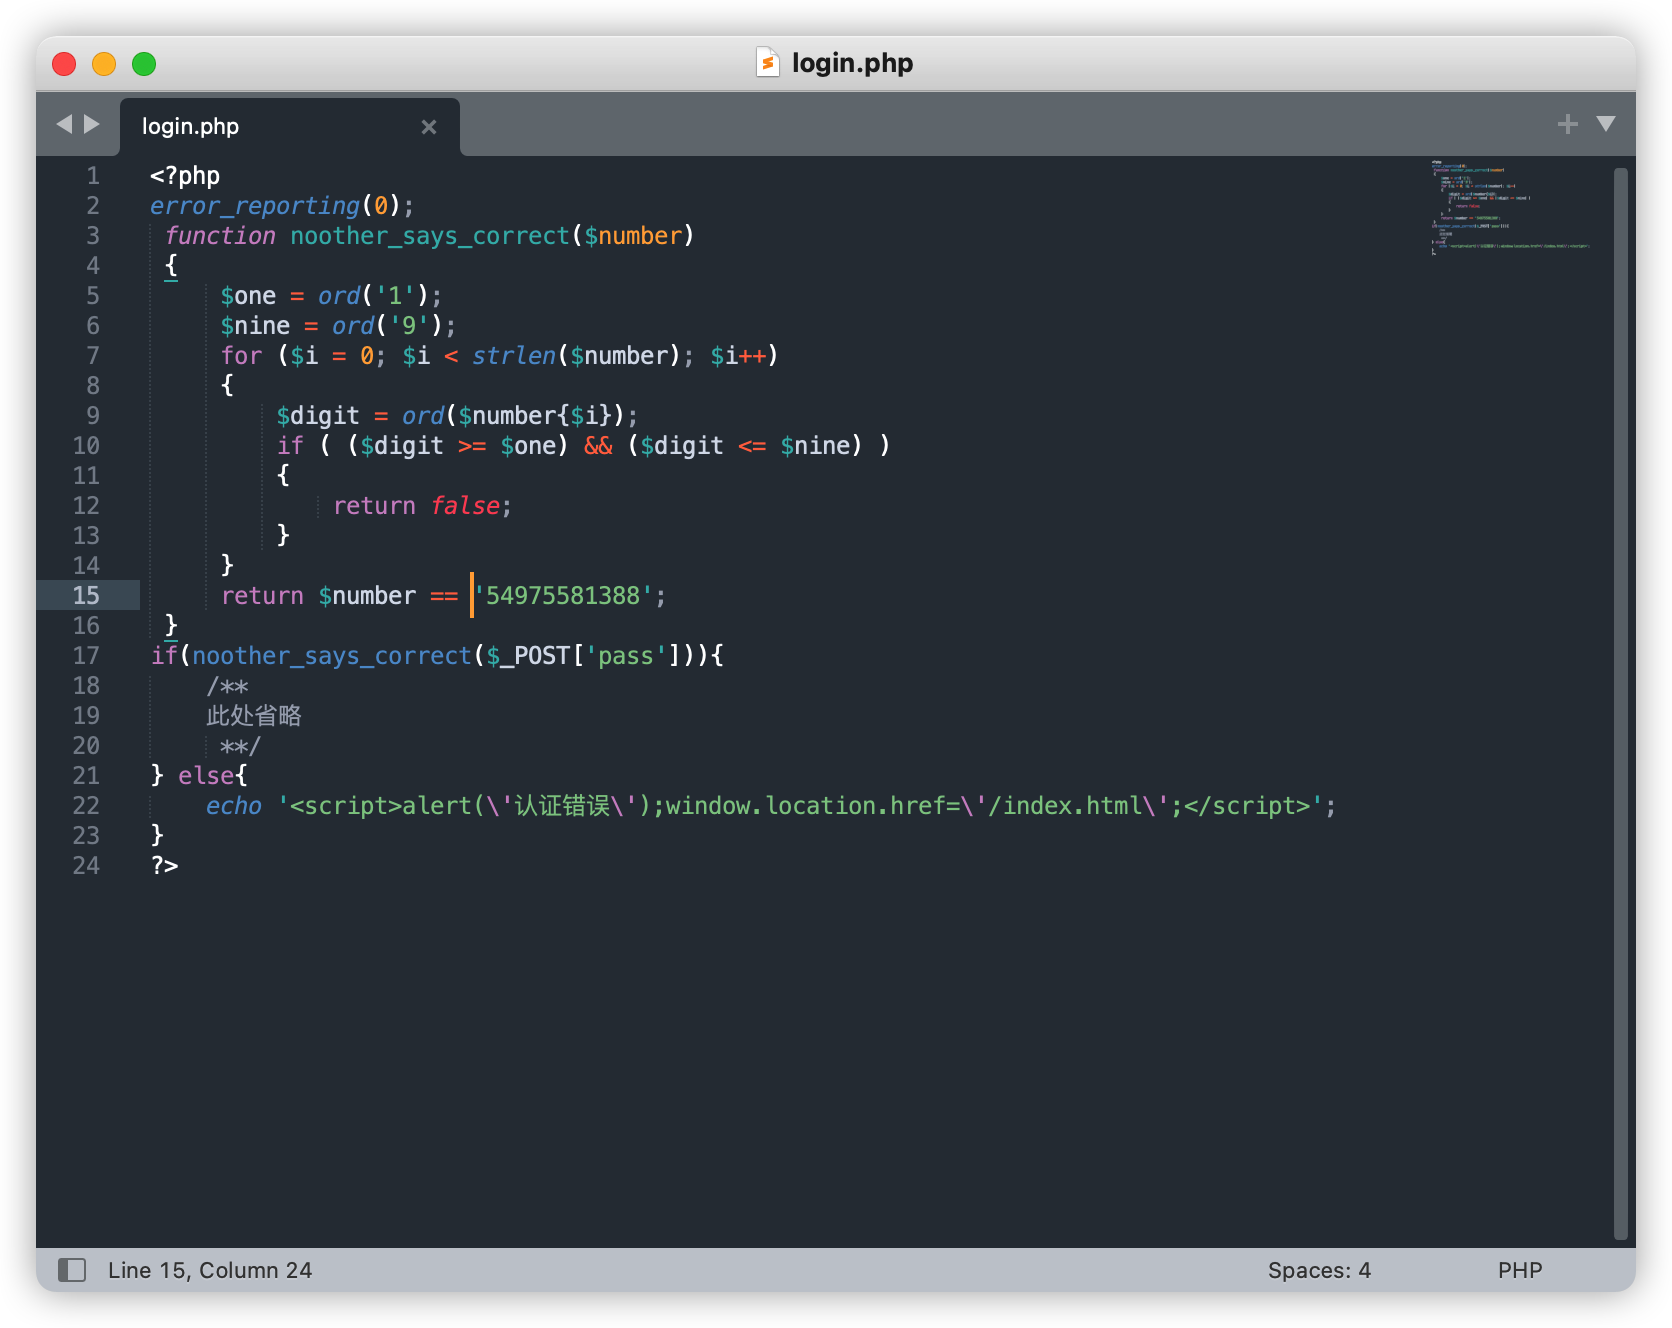Click the '<?php' opening tag
This screenshot has height=1328, width=1672.
tap(185, 176)
